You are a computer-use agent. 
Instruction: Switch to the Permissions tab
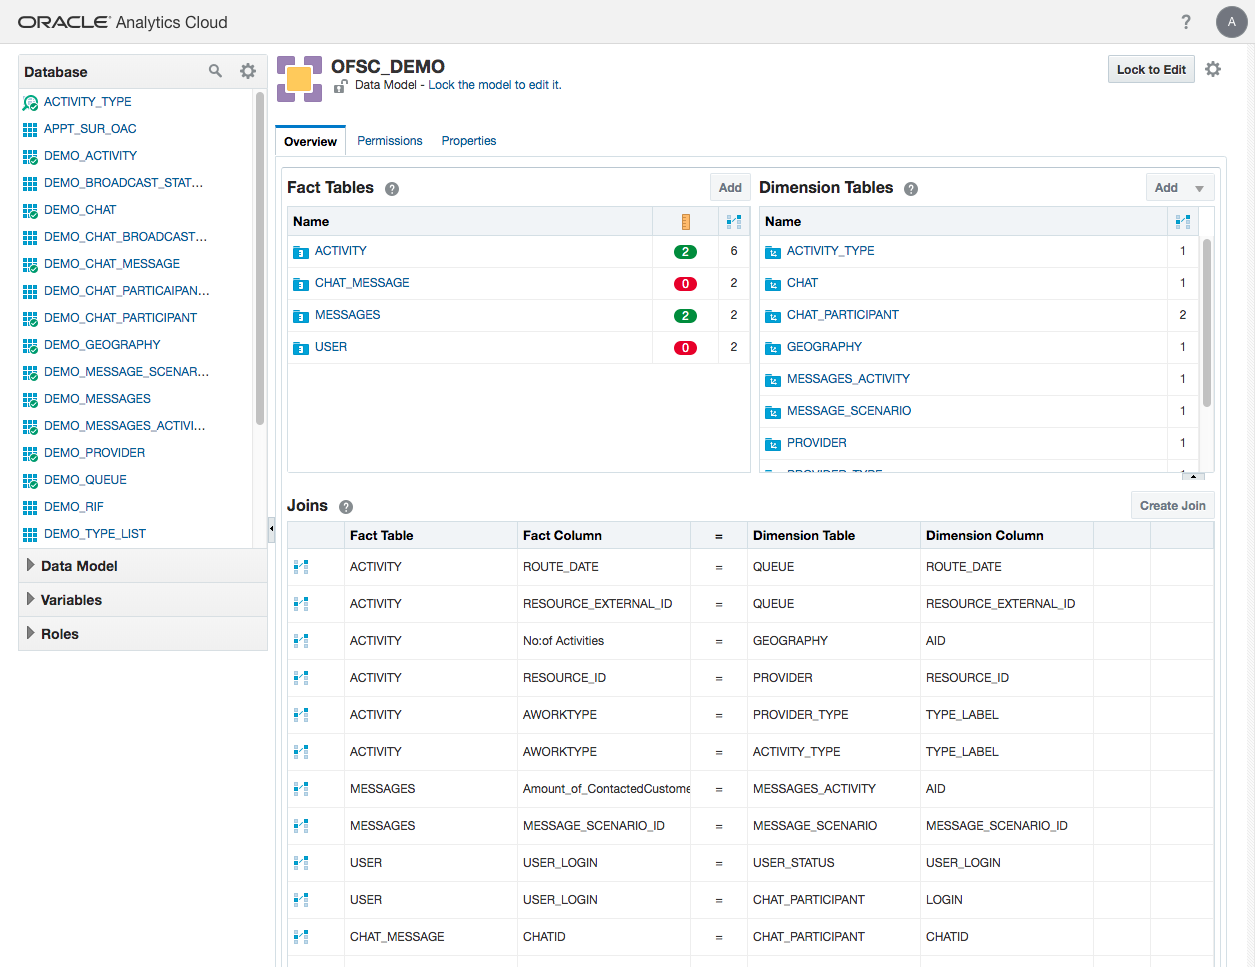[390, 141]
